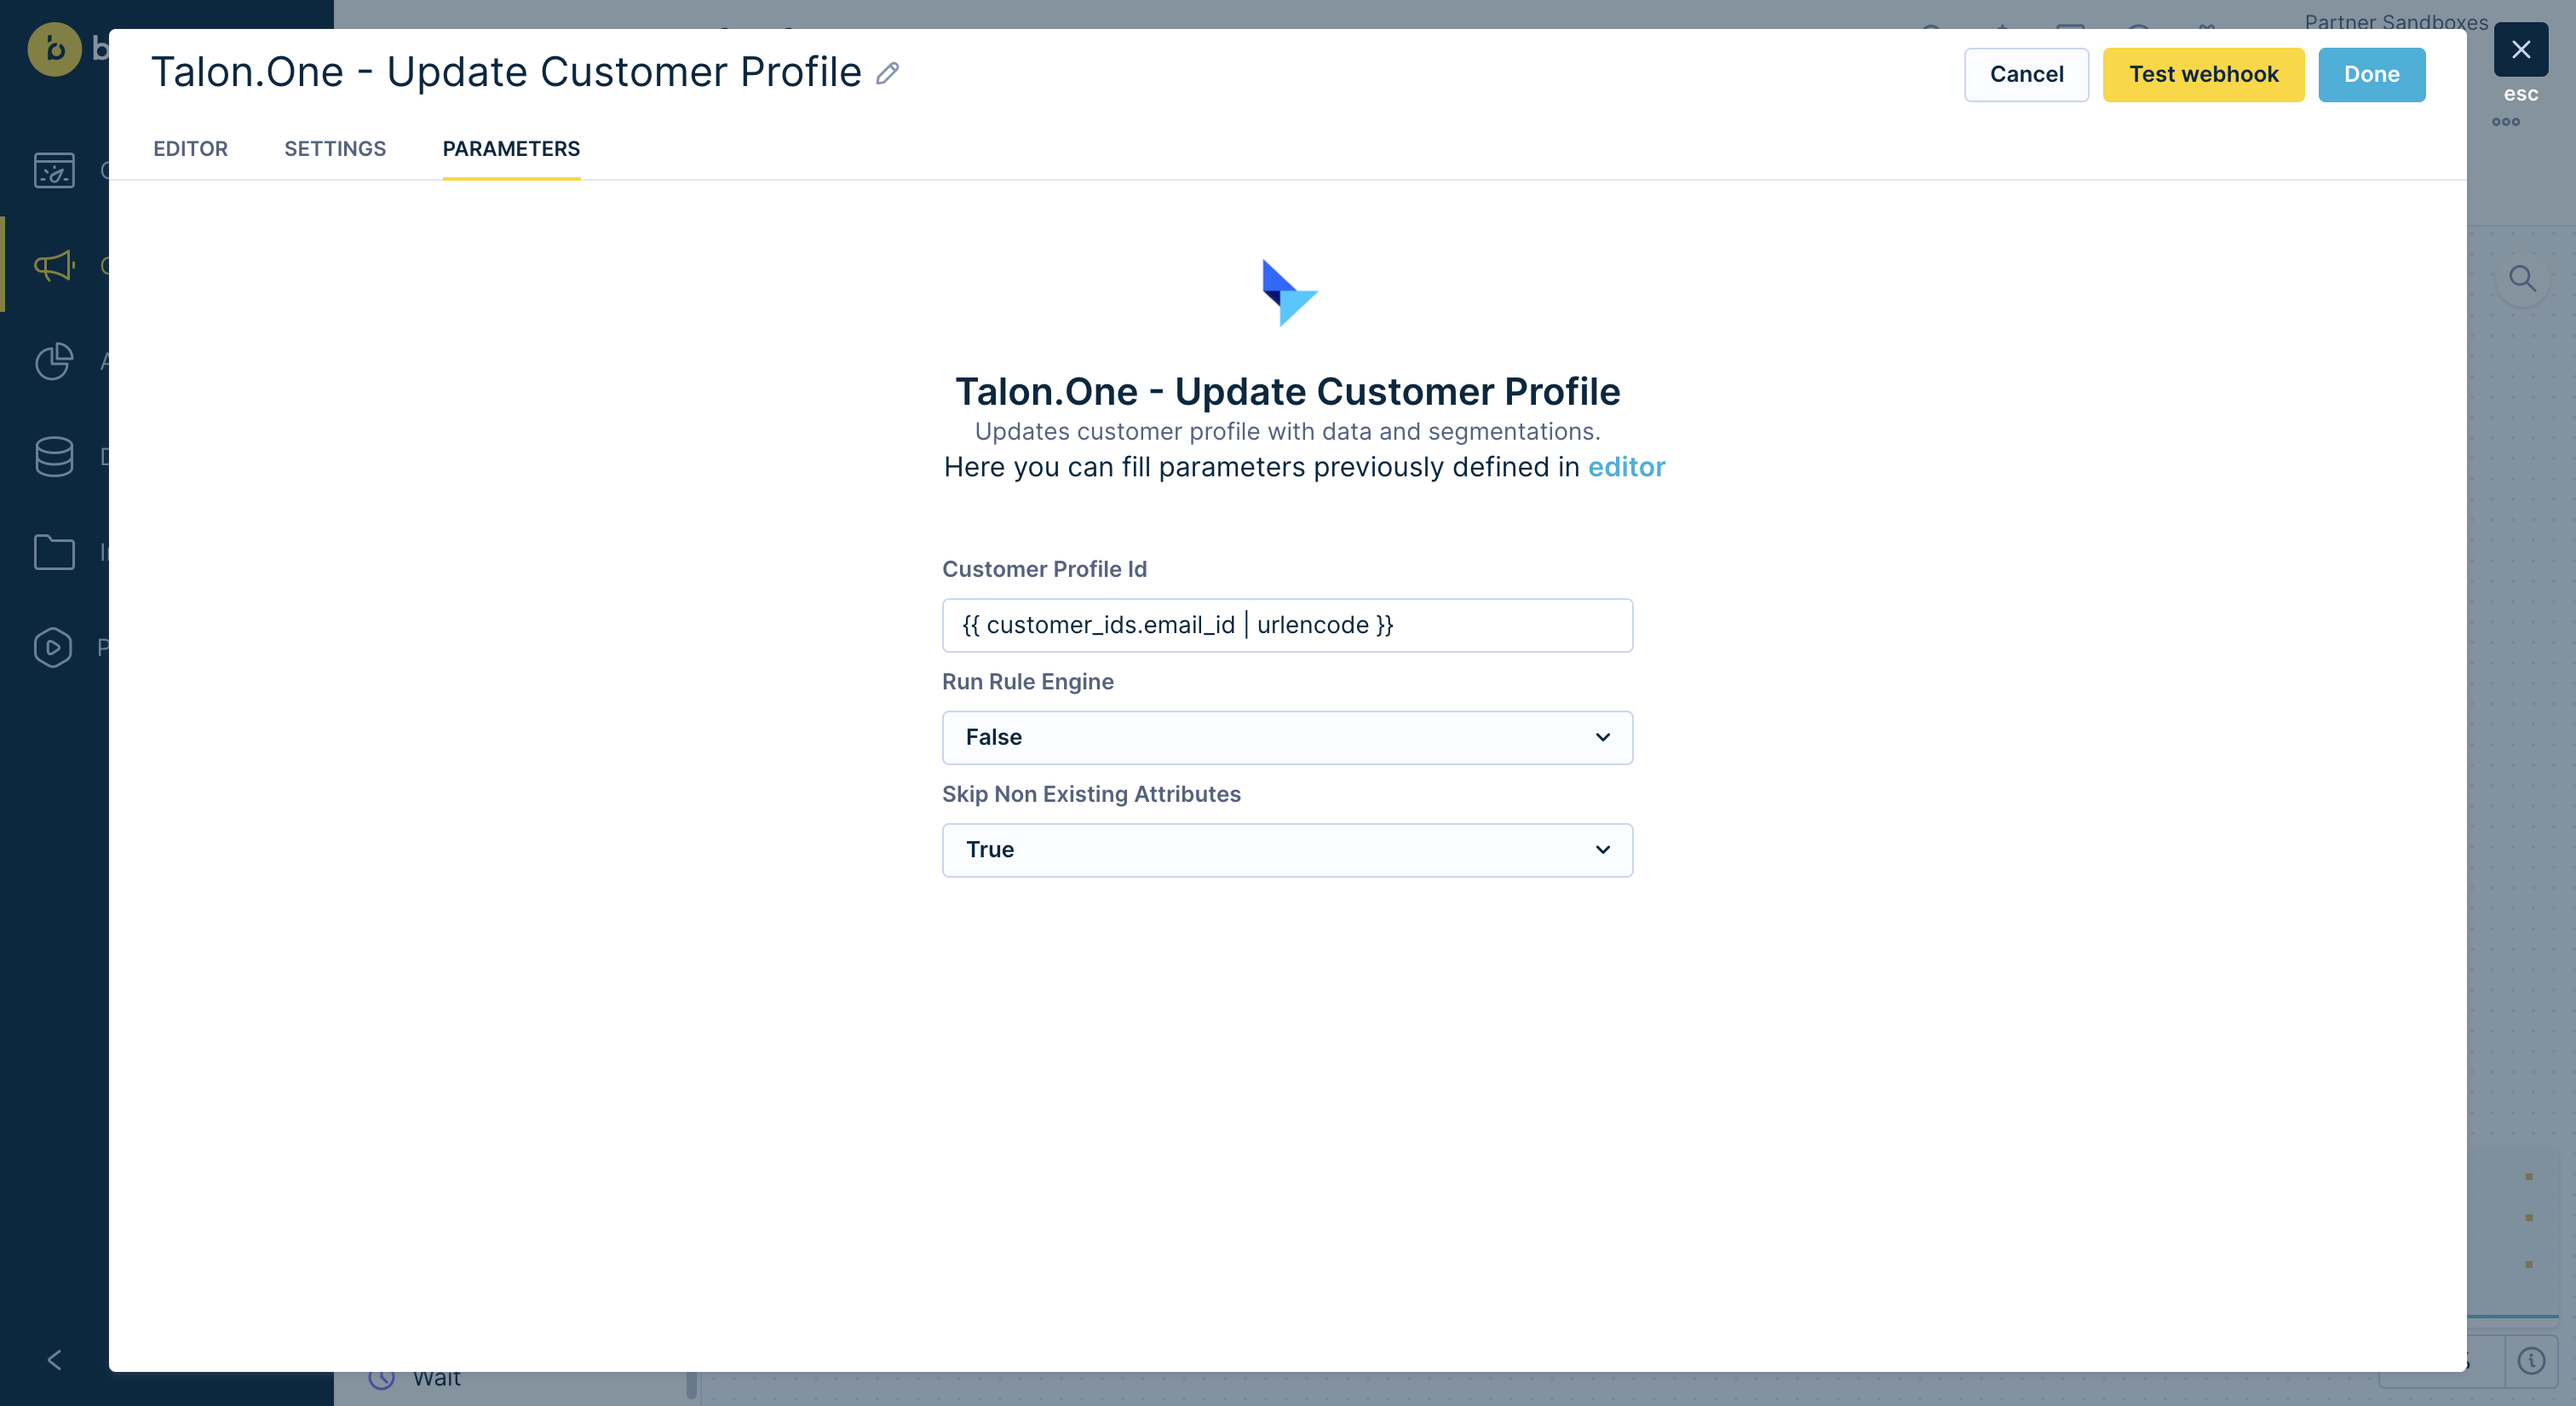Switch to the EDITOR tab
This screenshot has height=1406, width=2576.
point(190,149)
